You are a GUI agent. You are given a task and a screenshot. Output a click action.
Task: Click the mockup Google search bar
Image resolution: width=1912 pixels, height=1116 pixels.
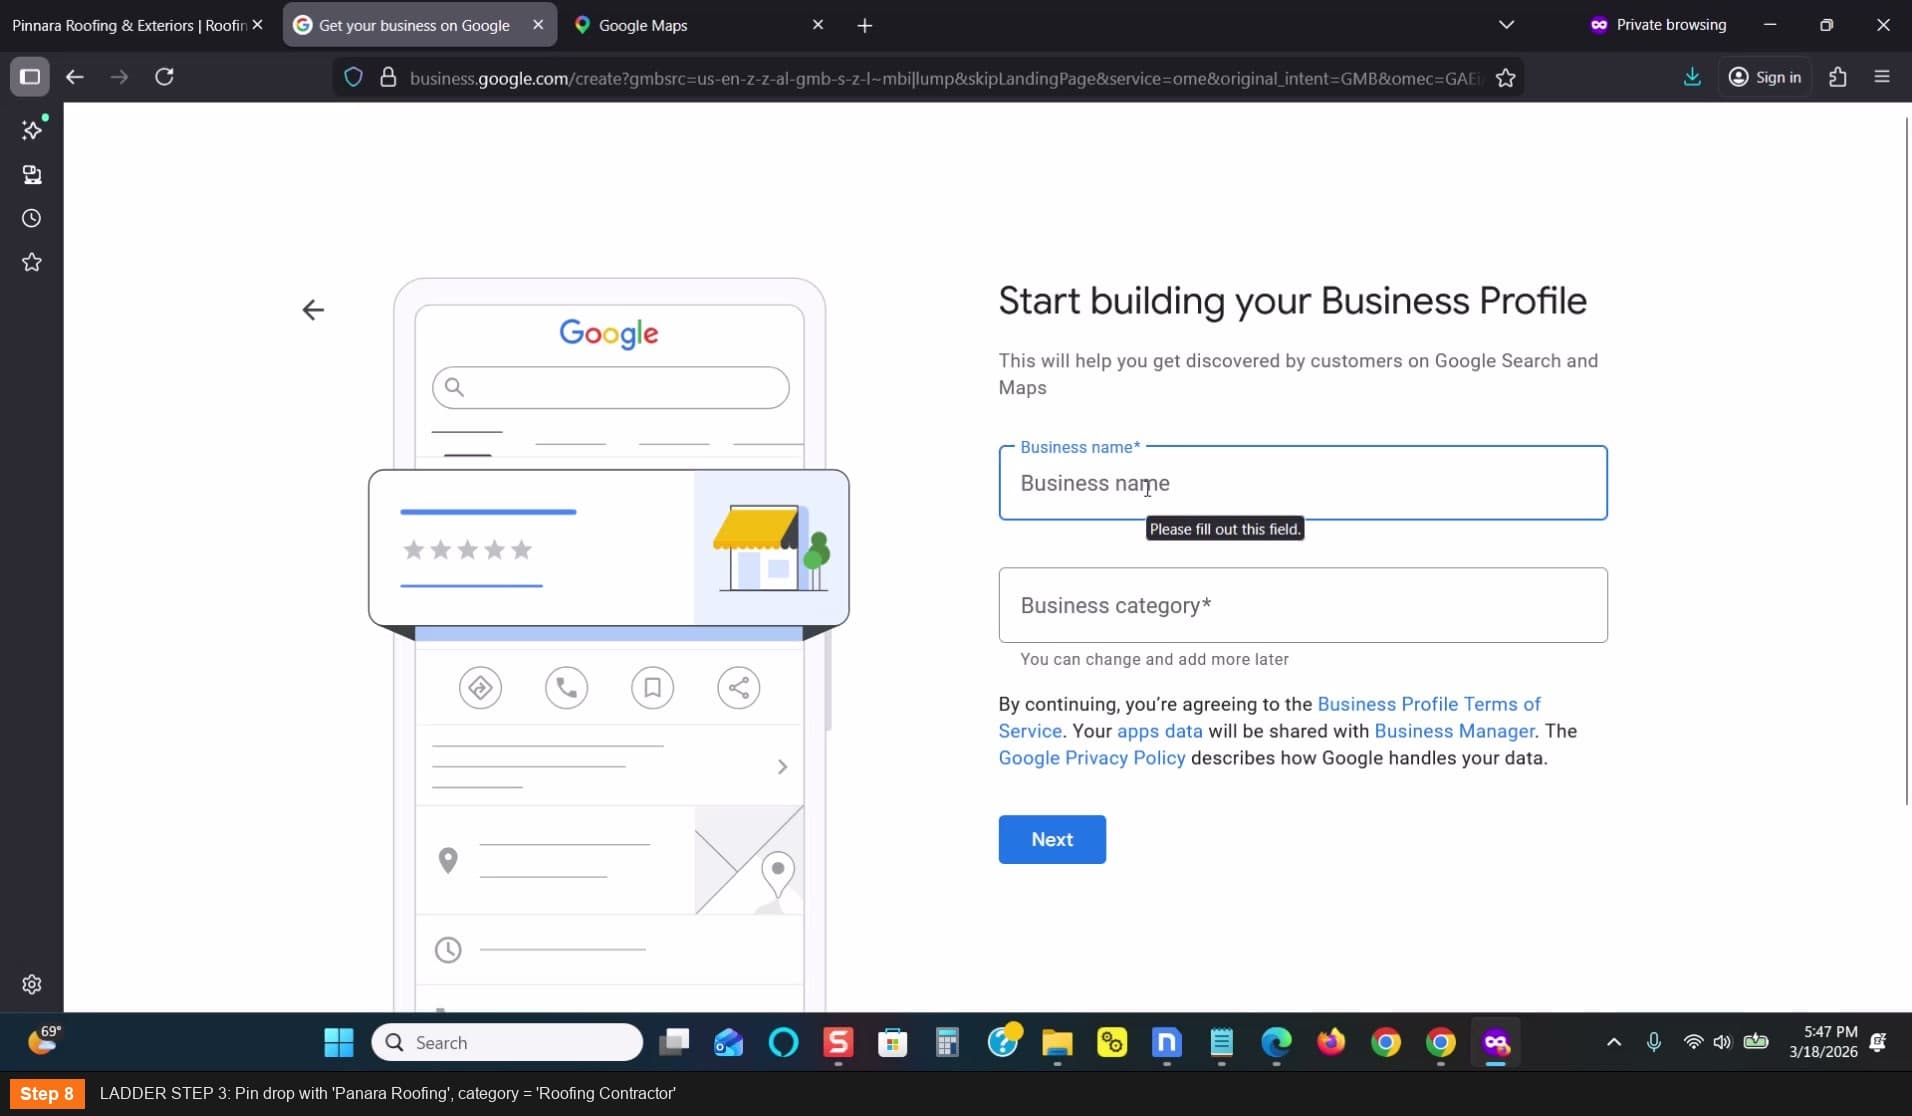pyautogui.click(x=610, y=387)
